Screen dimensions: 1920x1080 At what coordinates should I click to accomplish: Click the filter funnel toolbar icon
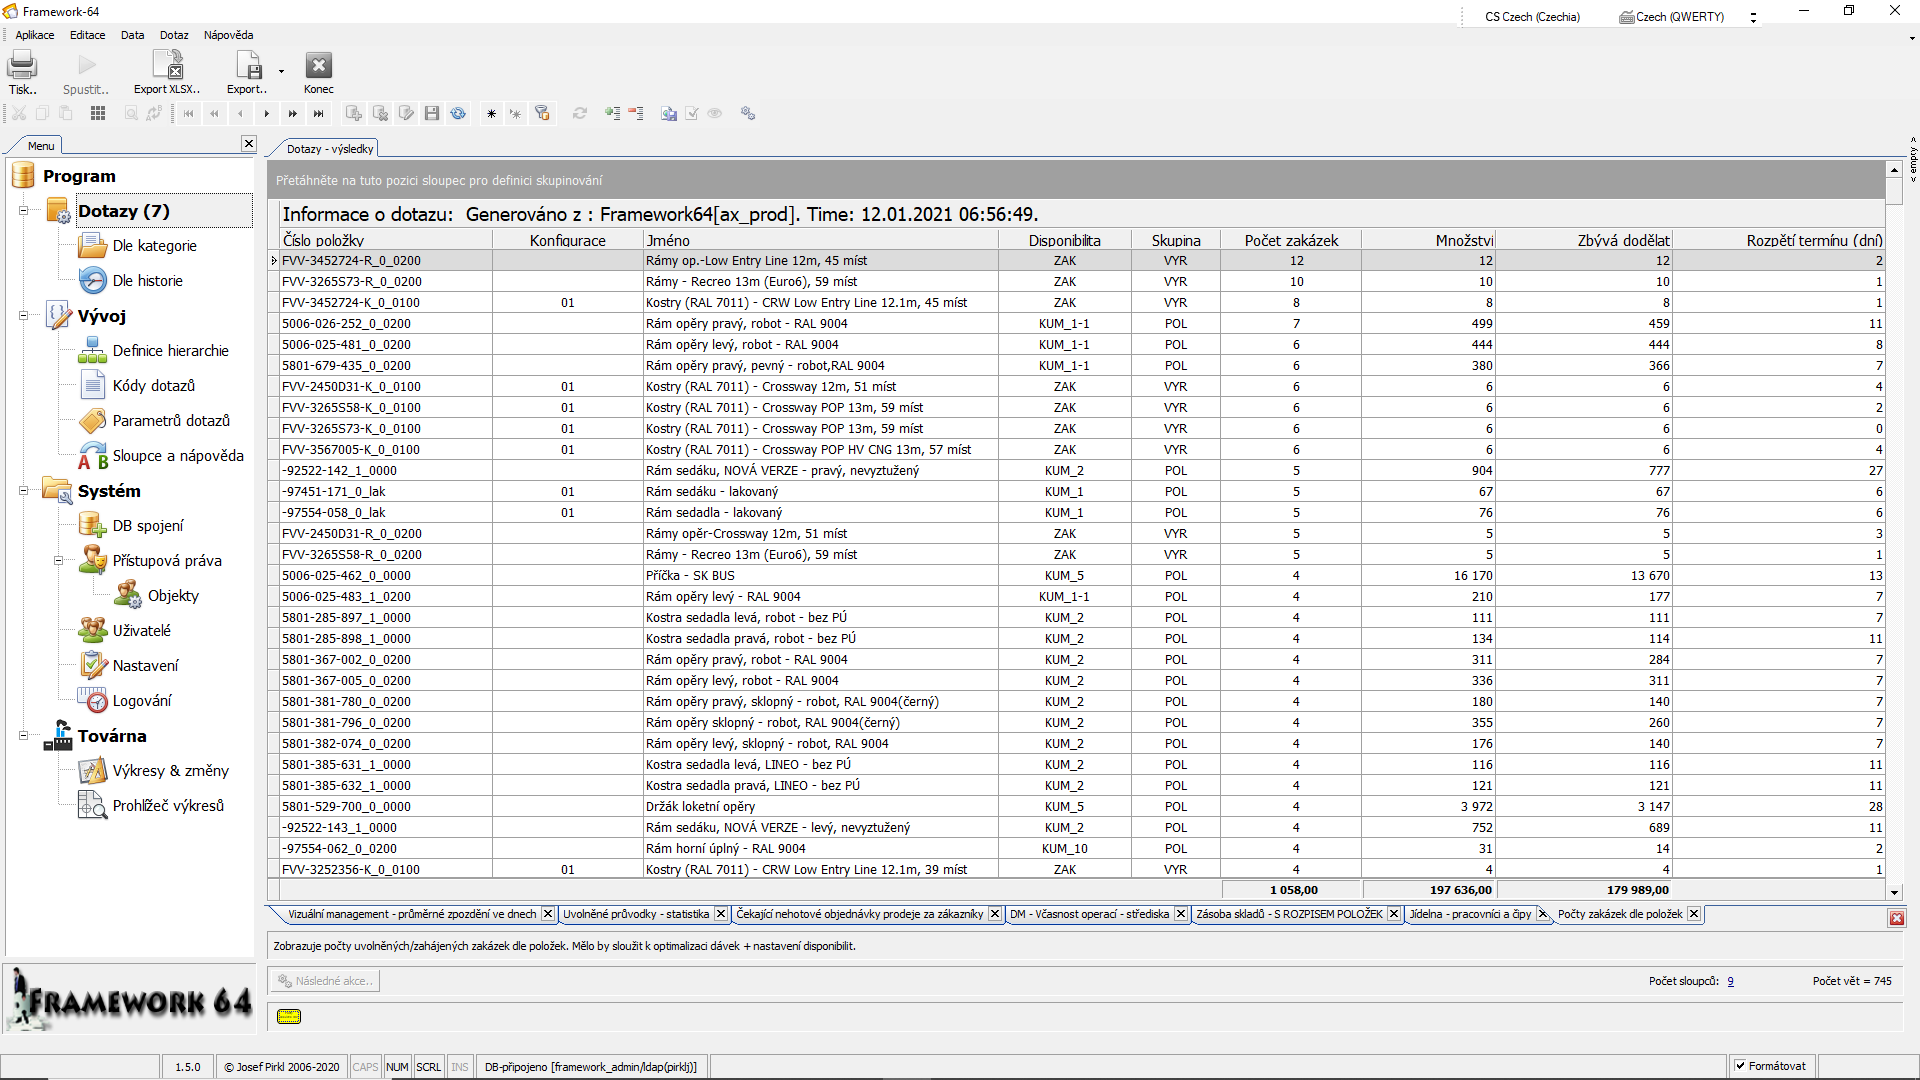[x=542, y=114]
